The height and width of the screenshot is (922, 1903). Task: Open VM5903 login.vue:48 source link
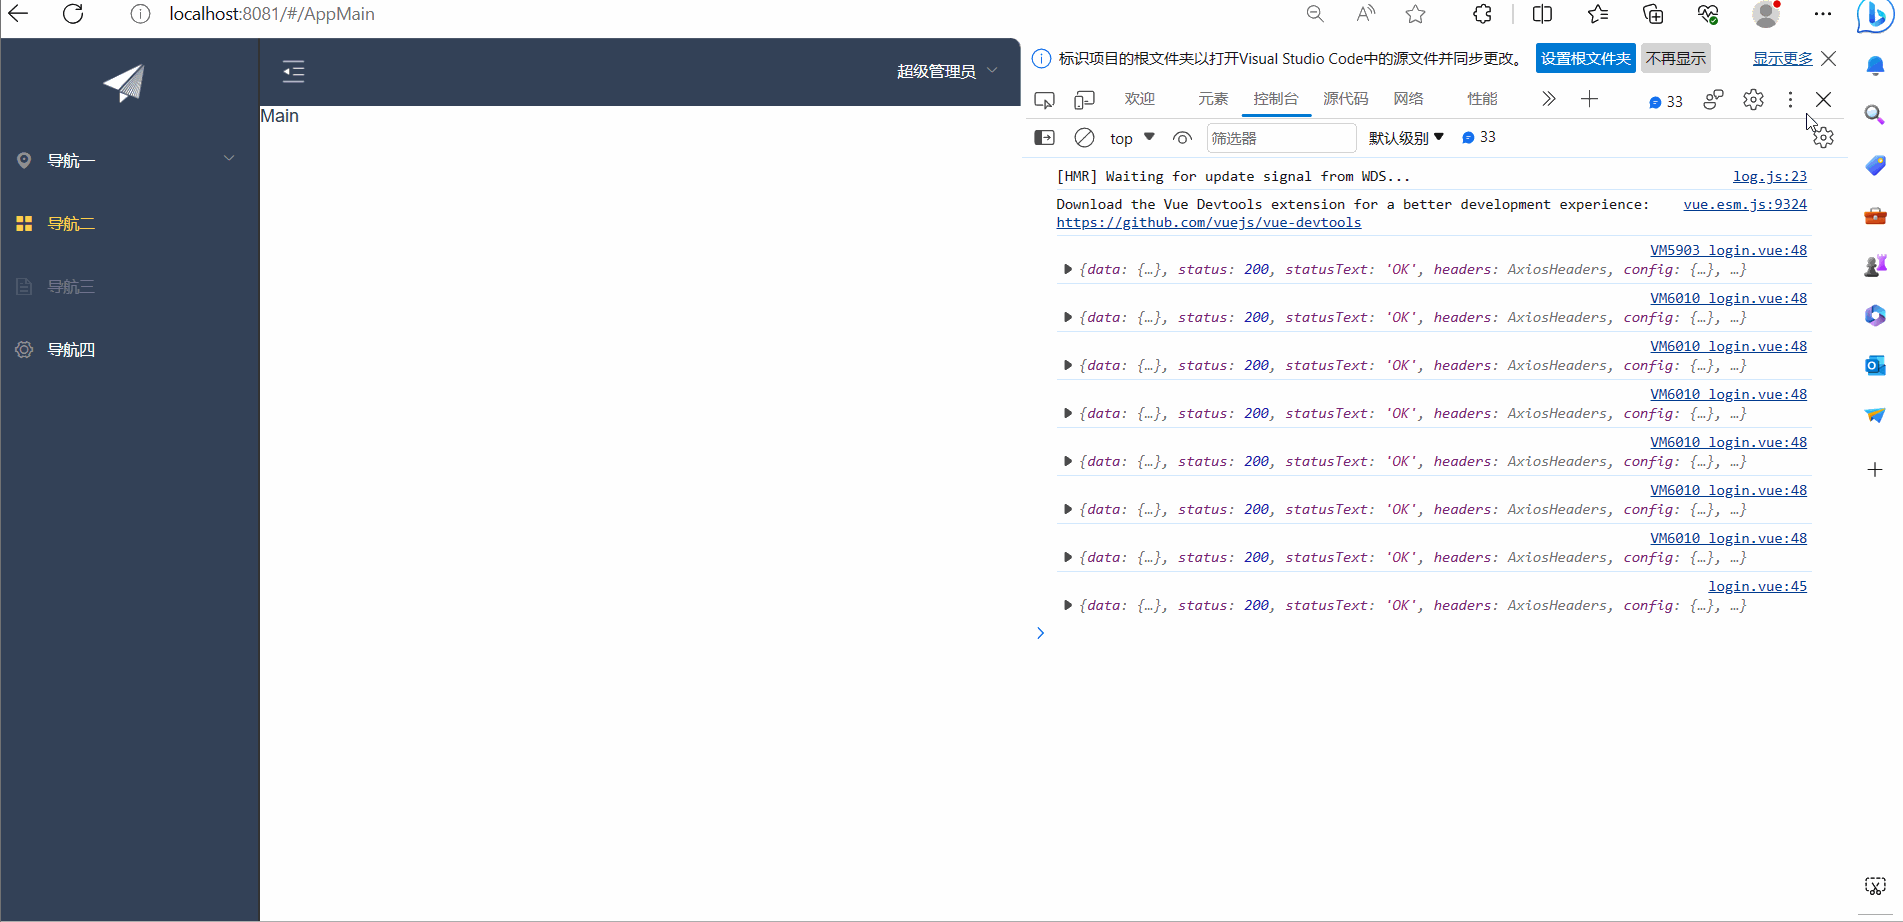tap(1728, 250)
